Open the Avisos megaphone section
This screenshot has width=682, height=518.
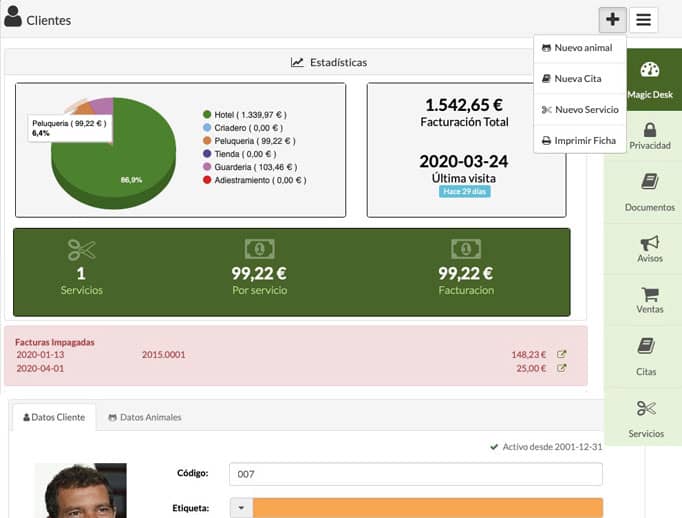tap(649, 249)
